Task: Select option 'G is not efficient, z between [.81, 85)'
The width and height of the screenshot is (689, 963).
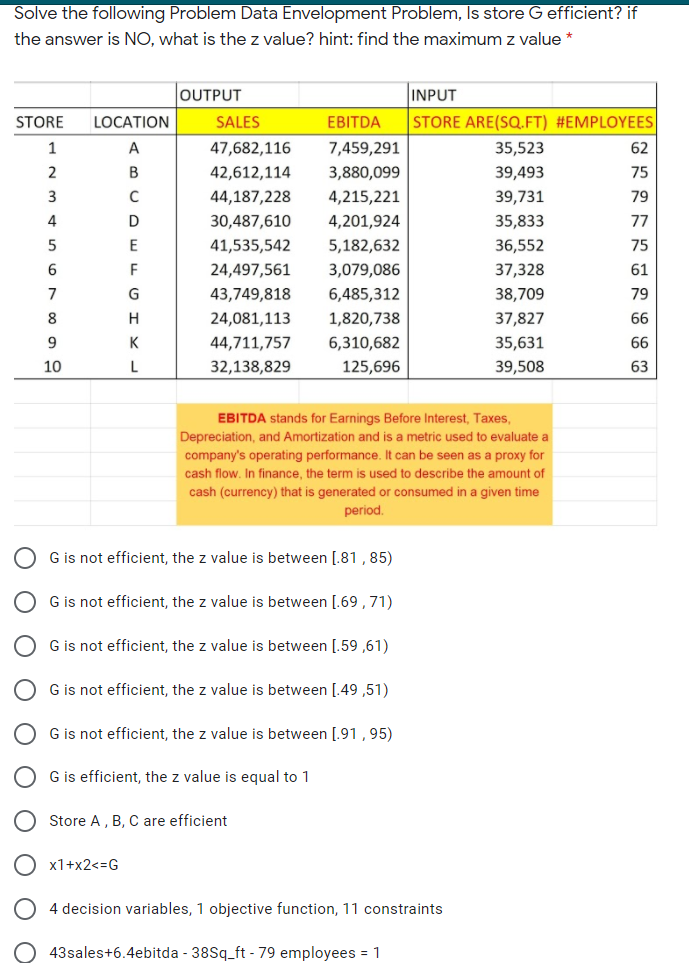Action: tap(25, 558)
